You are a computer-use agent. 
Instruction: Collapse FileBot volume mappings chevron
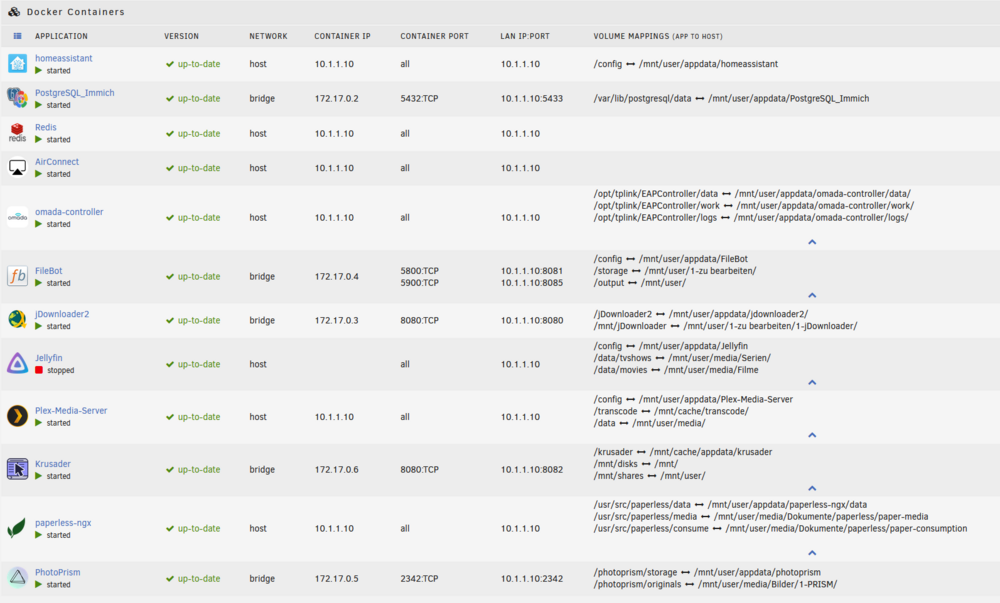click(x=812, y=295)
